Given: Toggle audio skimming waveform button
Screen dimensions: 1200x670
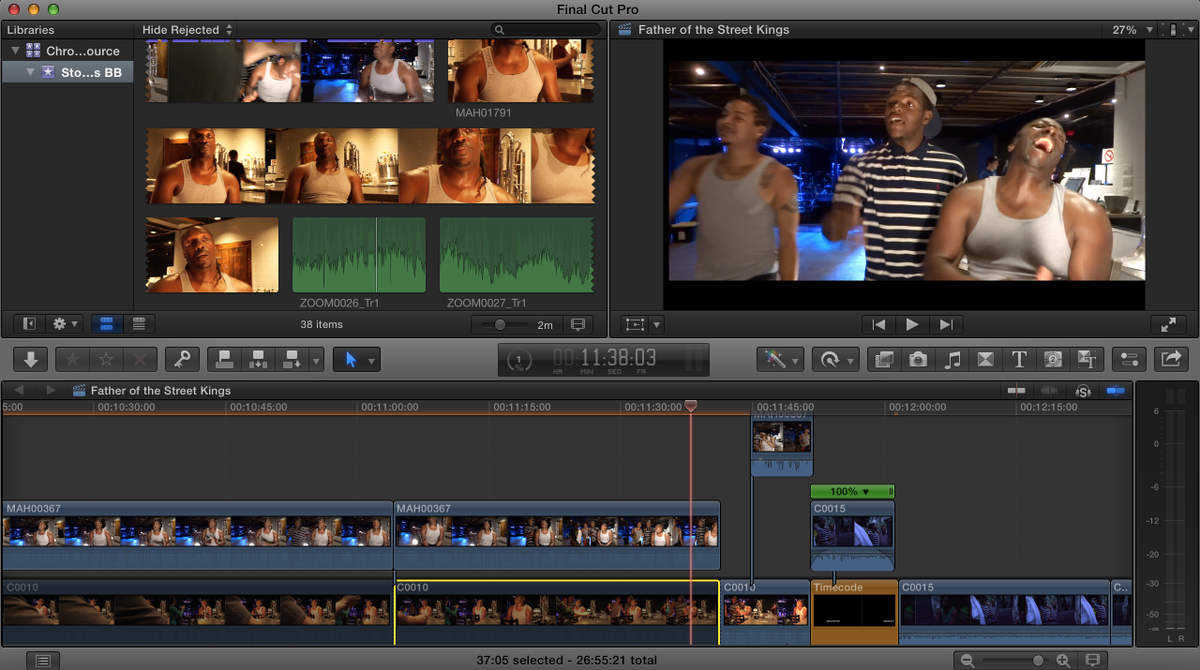Looking at the screenshot, I should (x=1049, y=390).
